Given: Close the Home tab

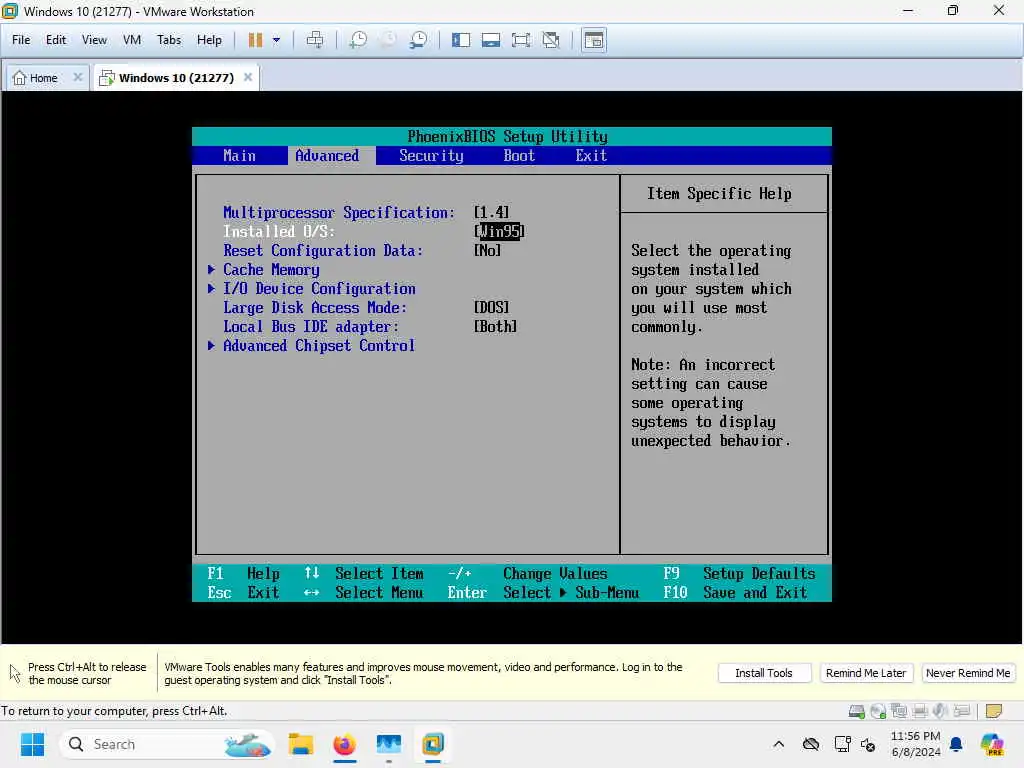Looking at the screenshot, I should 78,77.
